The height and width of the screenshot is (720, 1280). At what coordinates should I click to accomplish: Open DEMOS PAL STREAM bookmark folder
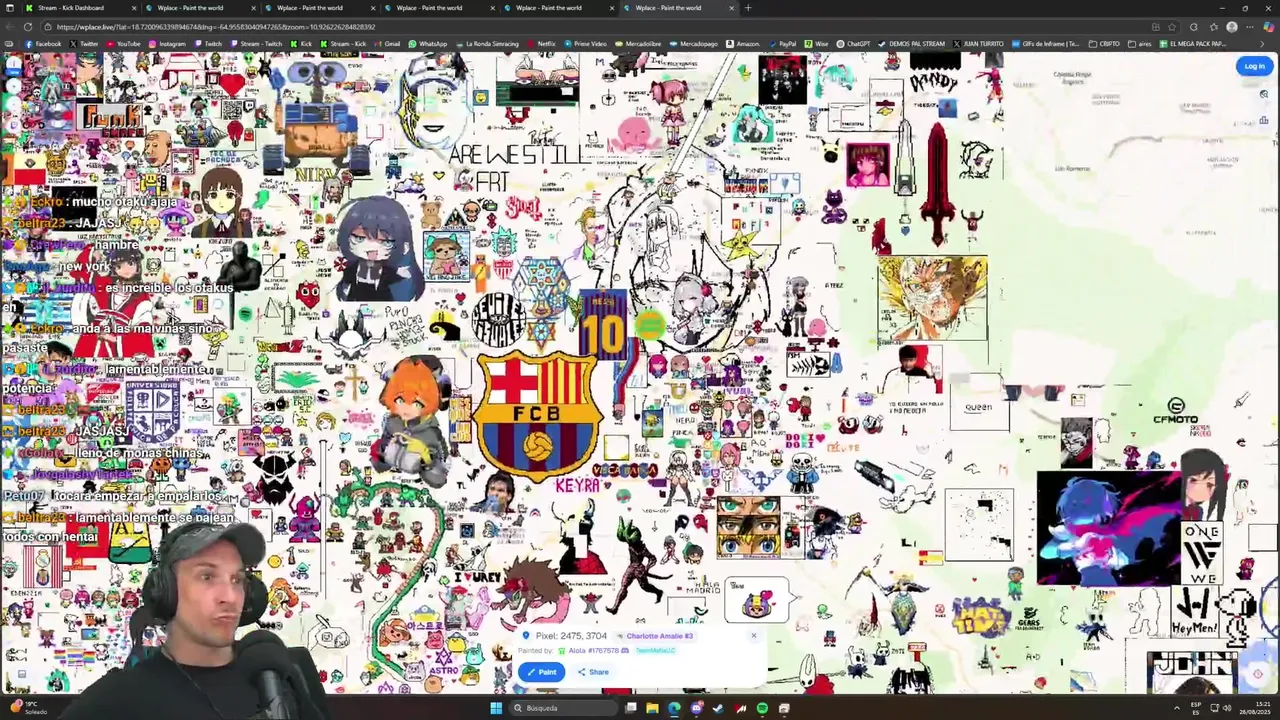pyautogui.click(x=912, y=44)
